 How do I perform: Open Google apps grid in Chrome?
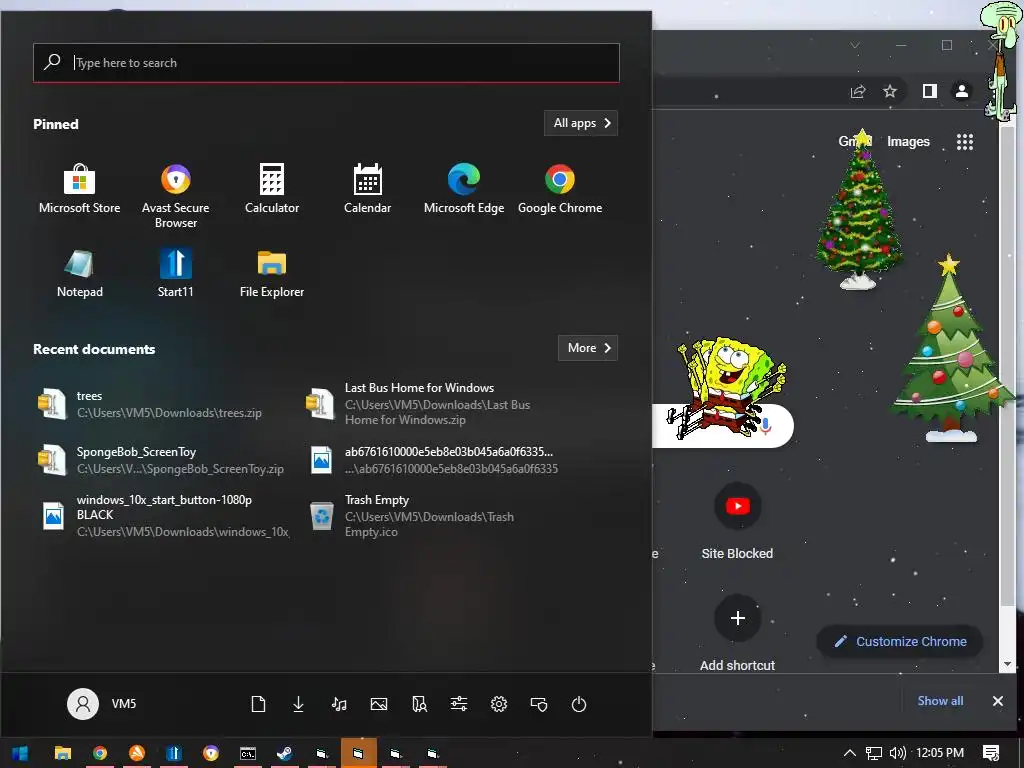point(965,142)
